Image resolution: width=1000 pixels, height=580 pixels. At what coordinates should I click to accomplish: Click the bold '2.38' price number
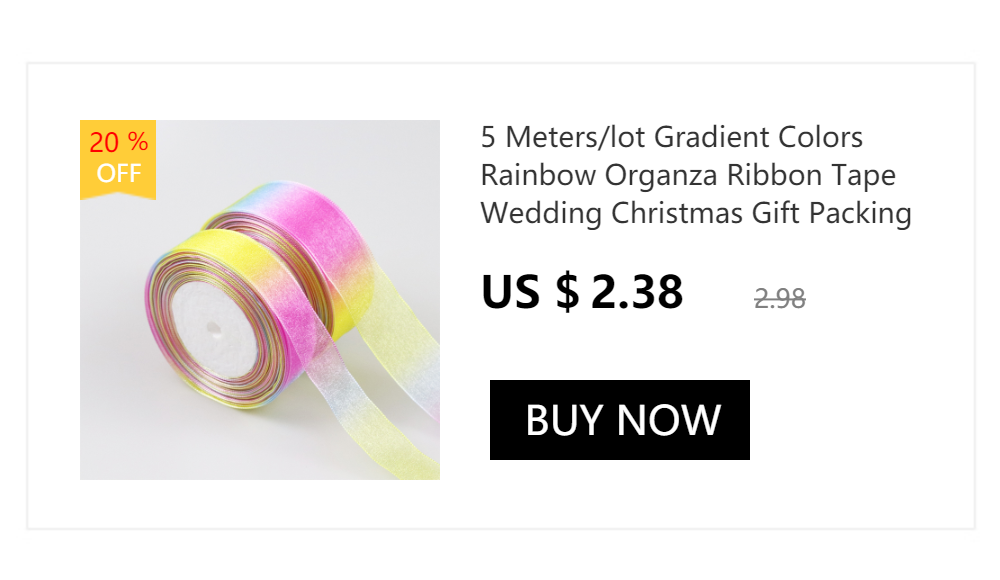[x=637, y=292]
